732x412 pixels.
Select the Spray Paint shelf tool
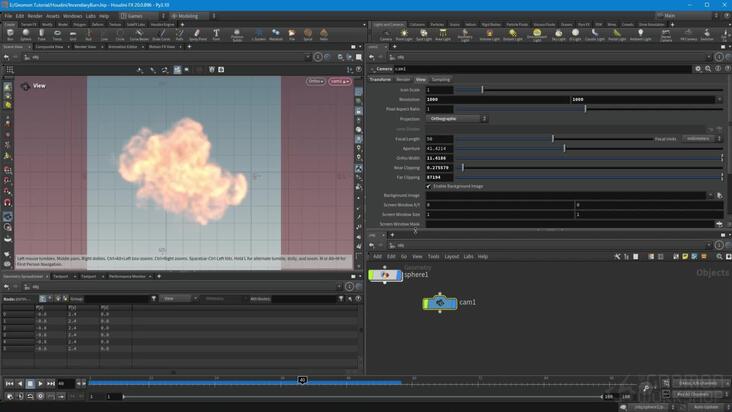[197, 35]
